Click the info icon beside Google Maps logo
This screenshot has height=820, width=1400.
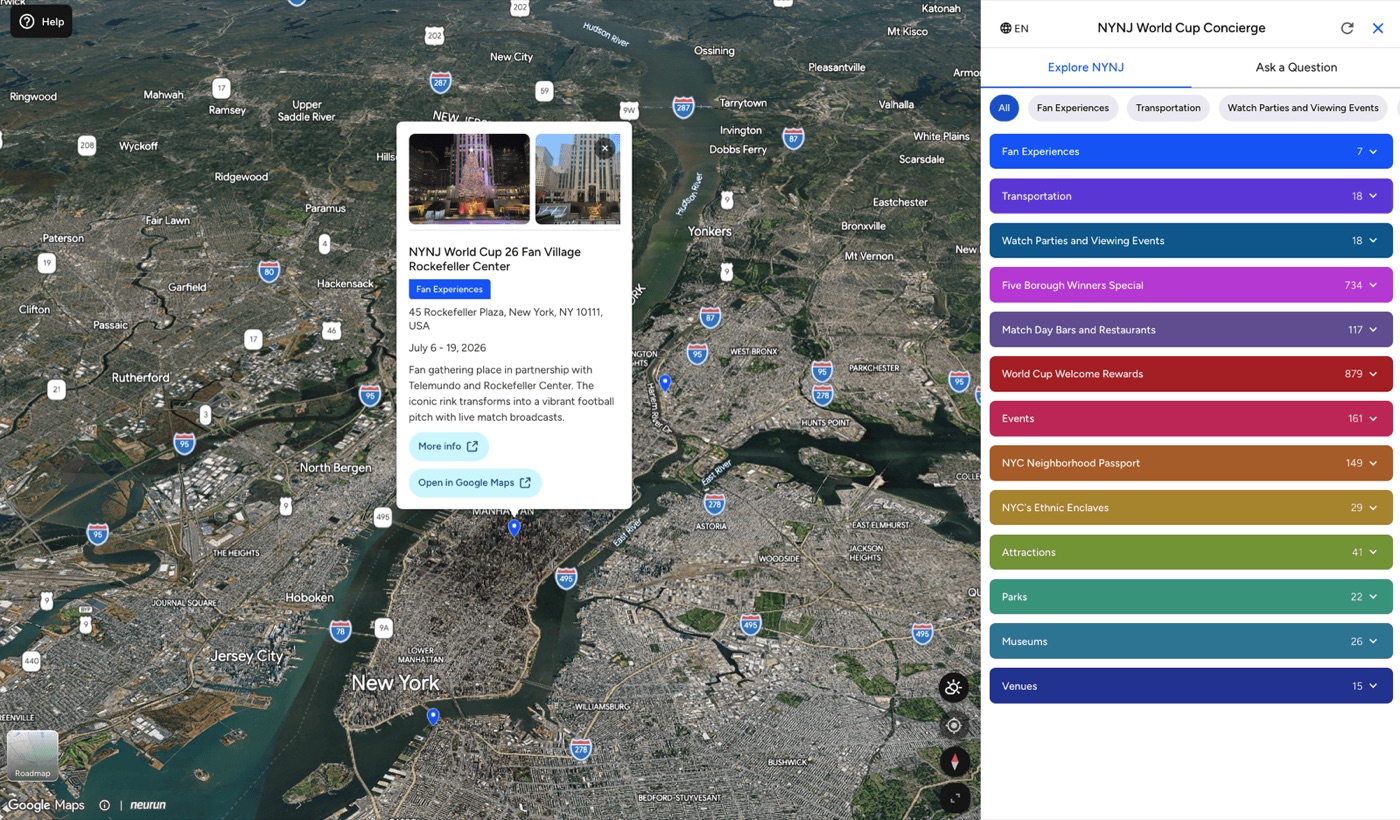(104, 805)
